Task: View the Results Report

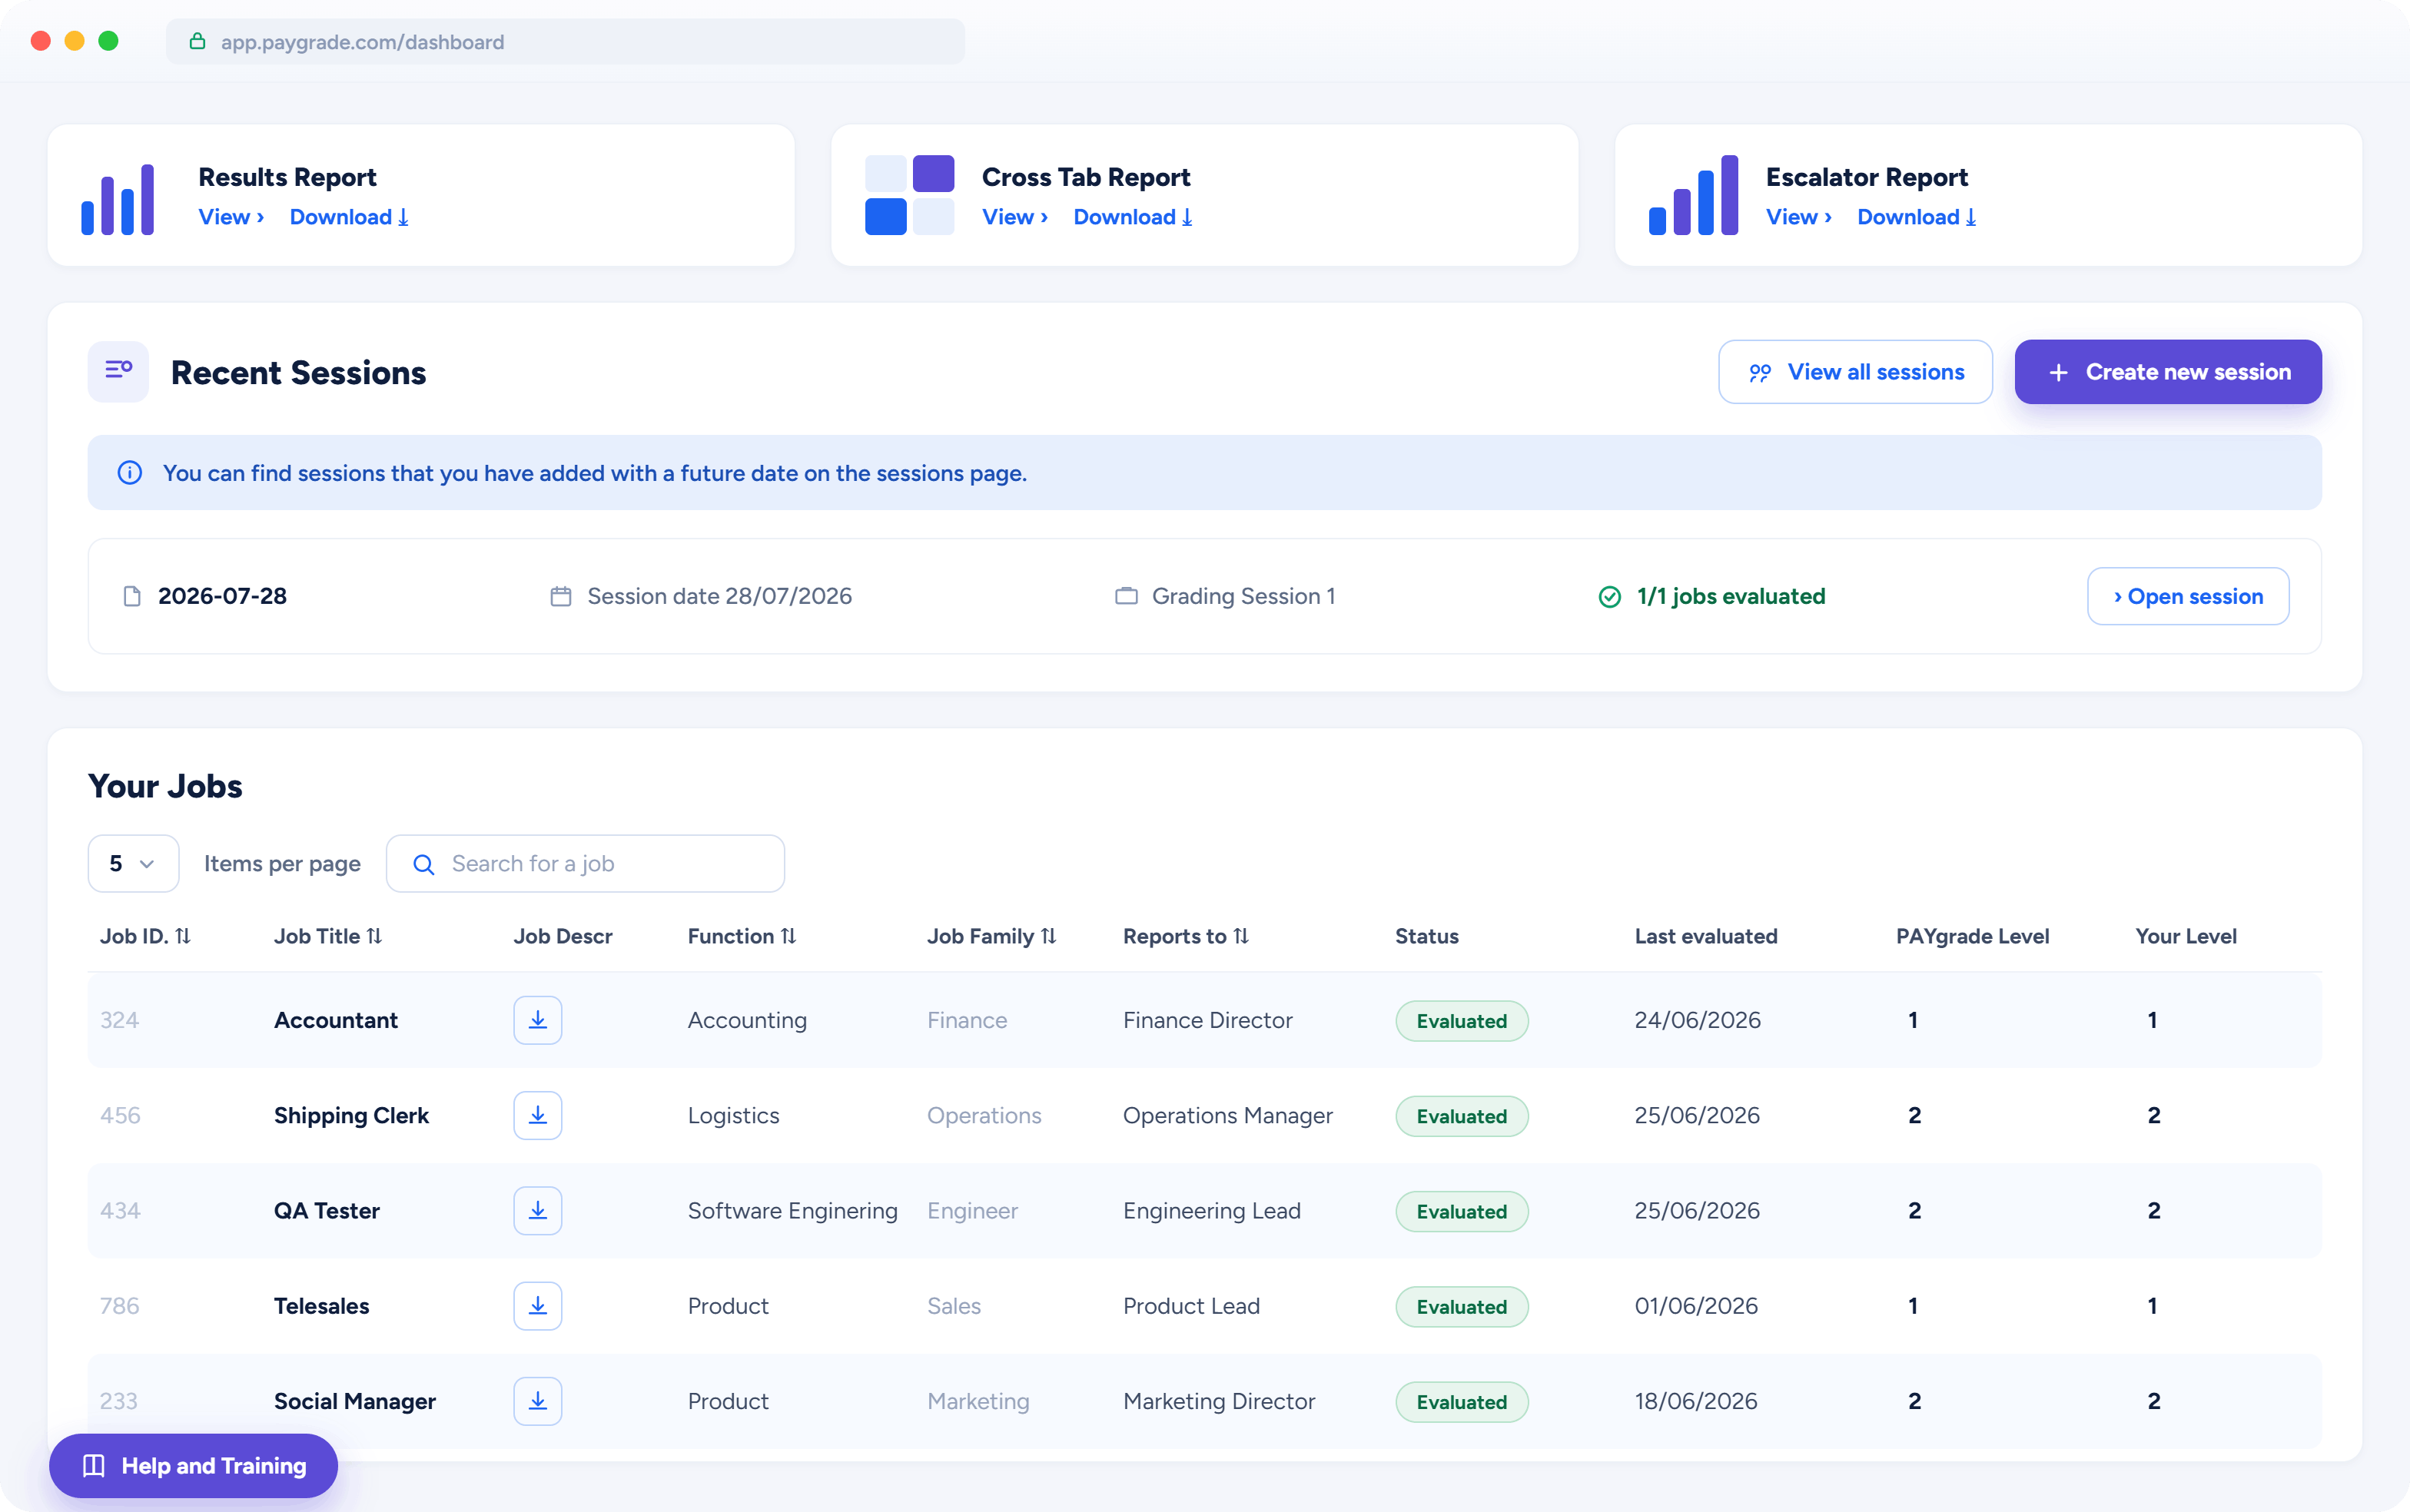Action: pyautogui.click(x=231, y=217)
